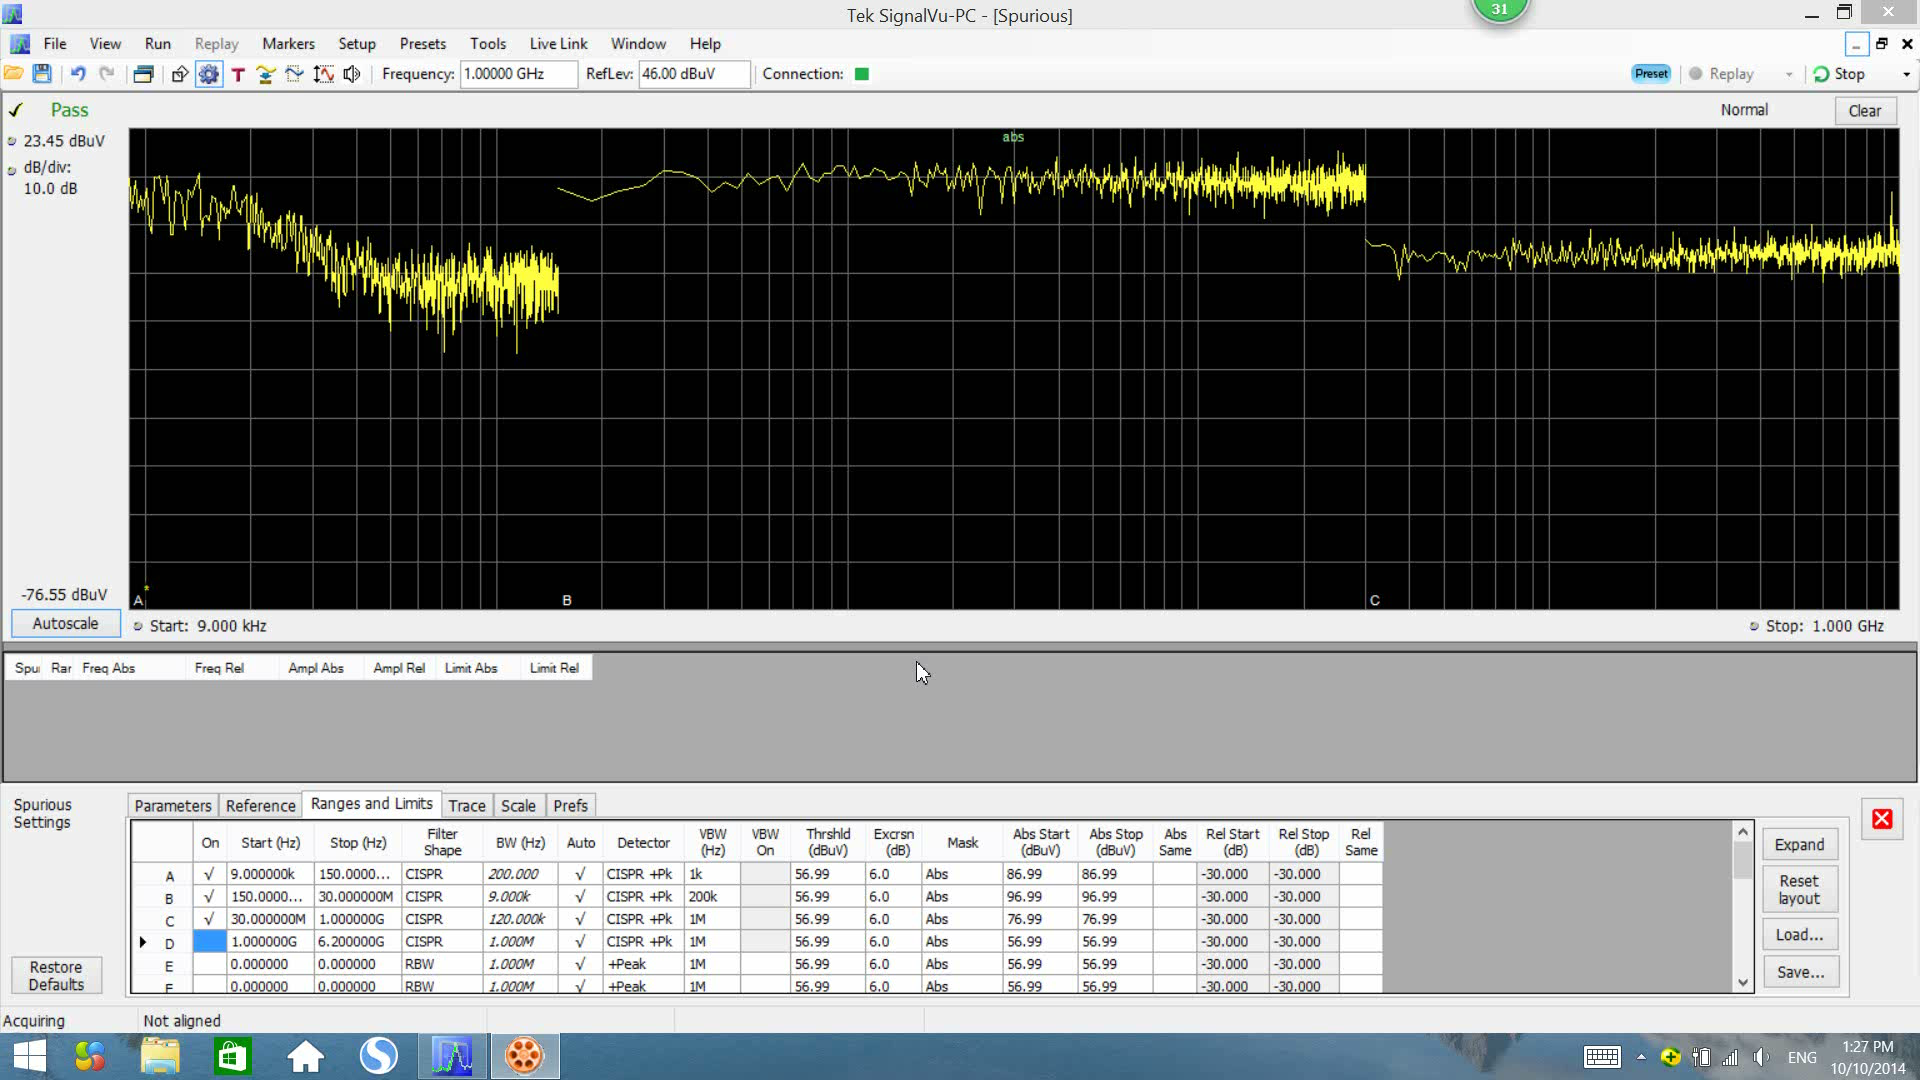Viewport: 1920px width, 1080px height.
Task: Click the 23.45 dBuV top-of-graph setting
Action: [64, 141]
